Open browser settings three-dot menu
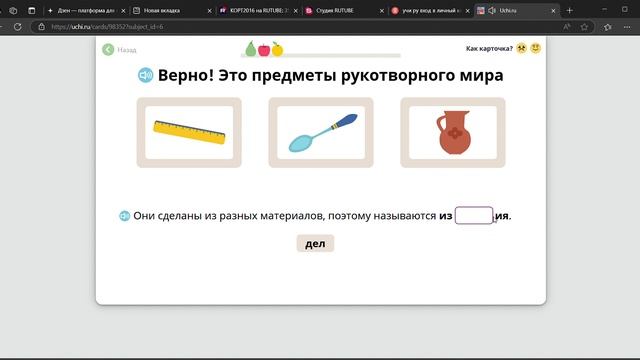Viewport: 640px width, 360px height. [x=627, y=27]
